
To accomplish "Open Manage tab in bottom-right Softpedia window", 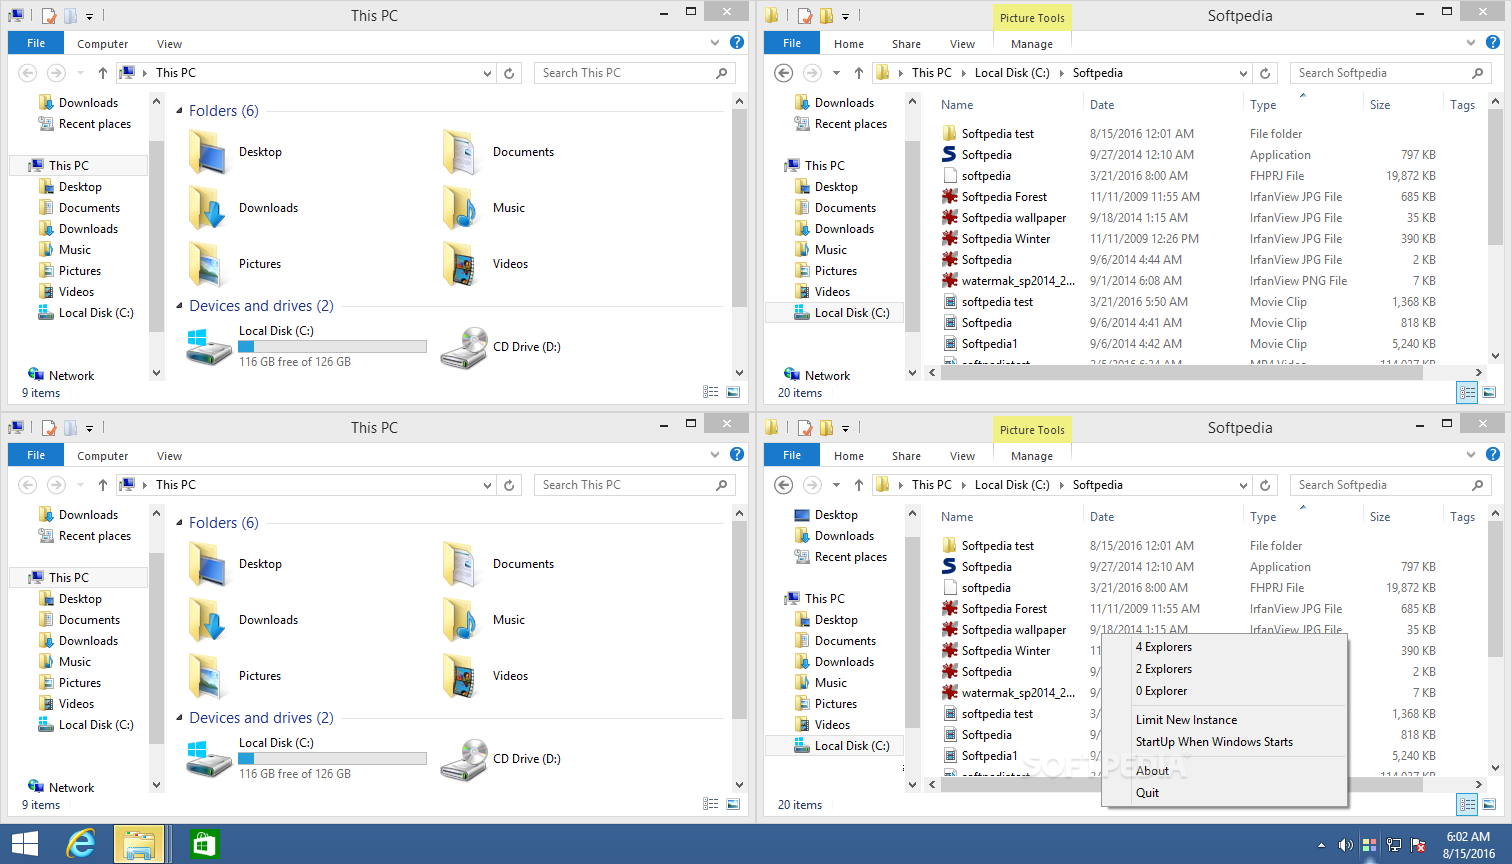I will coord(1031,456).
